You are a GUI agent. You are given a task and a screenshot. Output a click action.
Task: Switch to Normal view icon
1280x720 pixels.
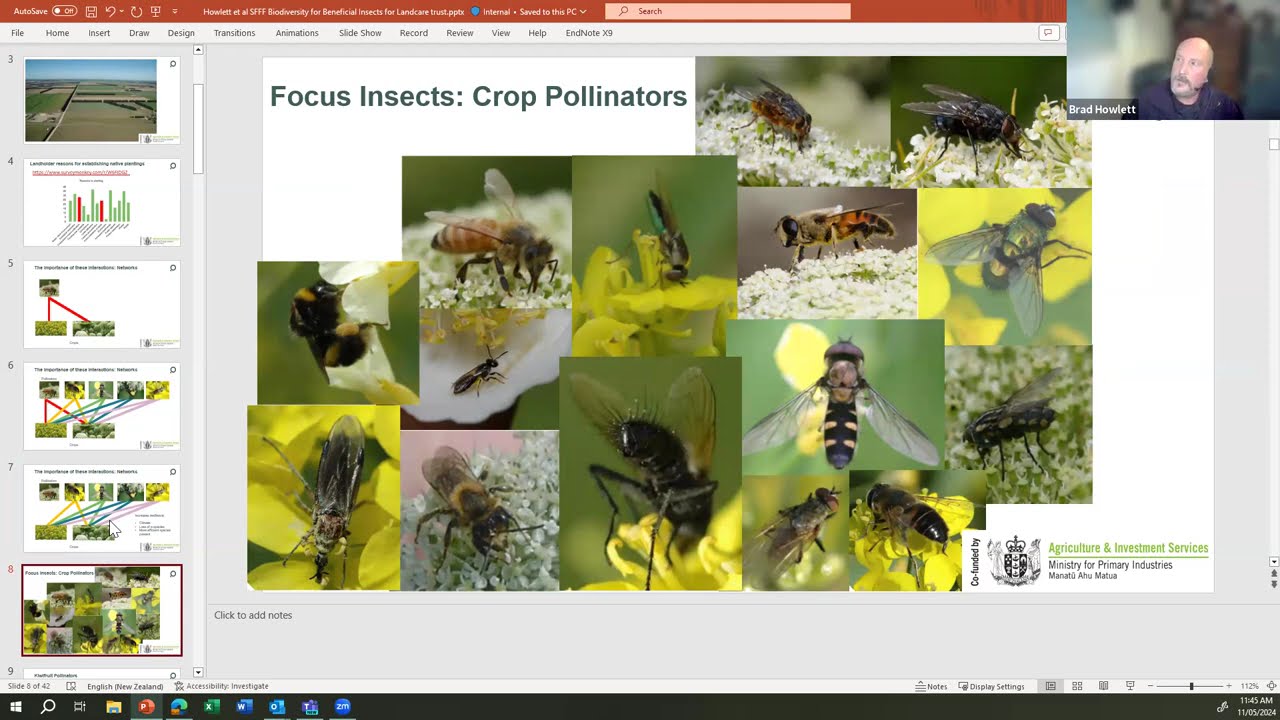pyautogui.click(x=1051, y=686)
